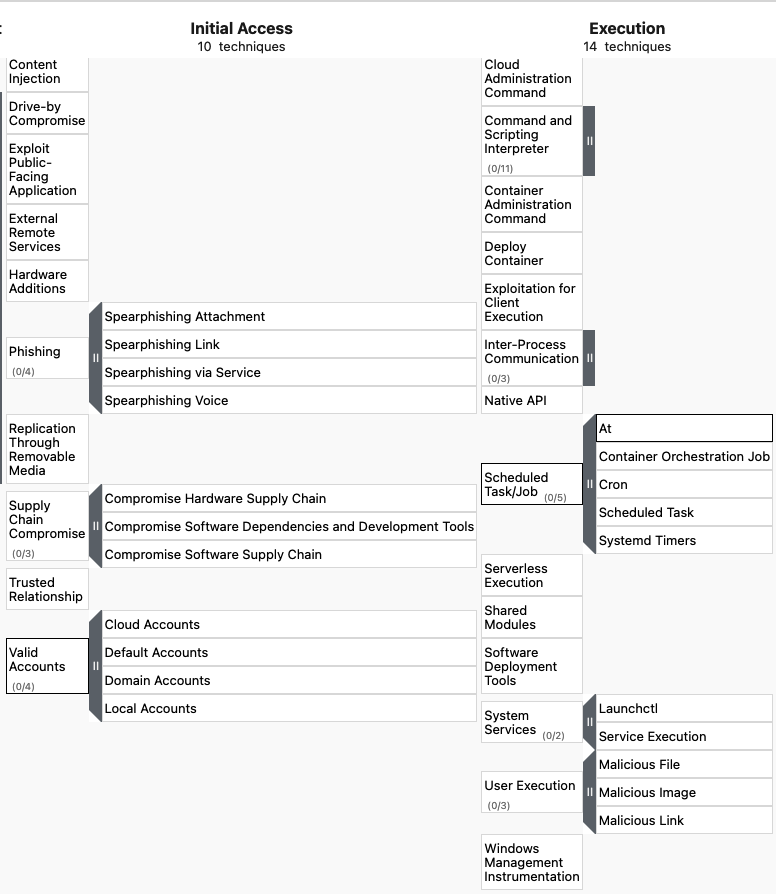Collapse Supply Chain Compromise sub-techniques handle
Screen dimensions: 776x894
tap(95, 526)
